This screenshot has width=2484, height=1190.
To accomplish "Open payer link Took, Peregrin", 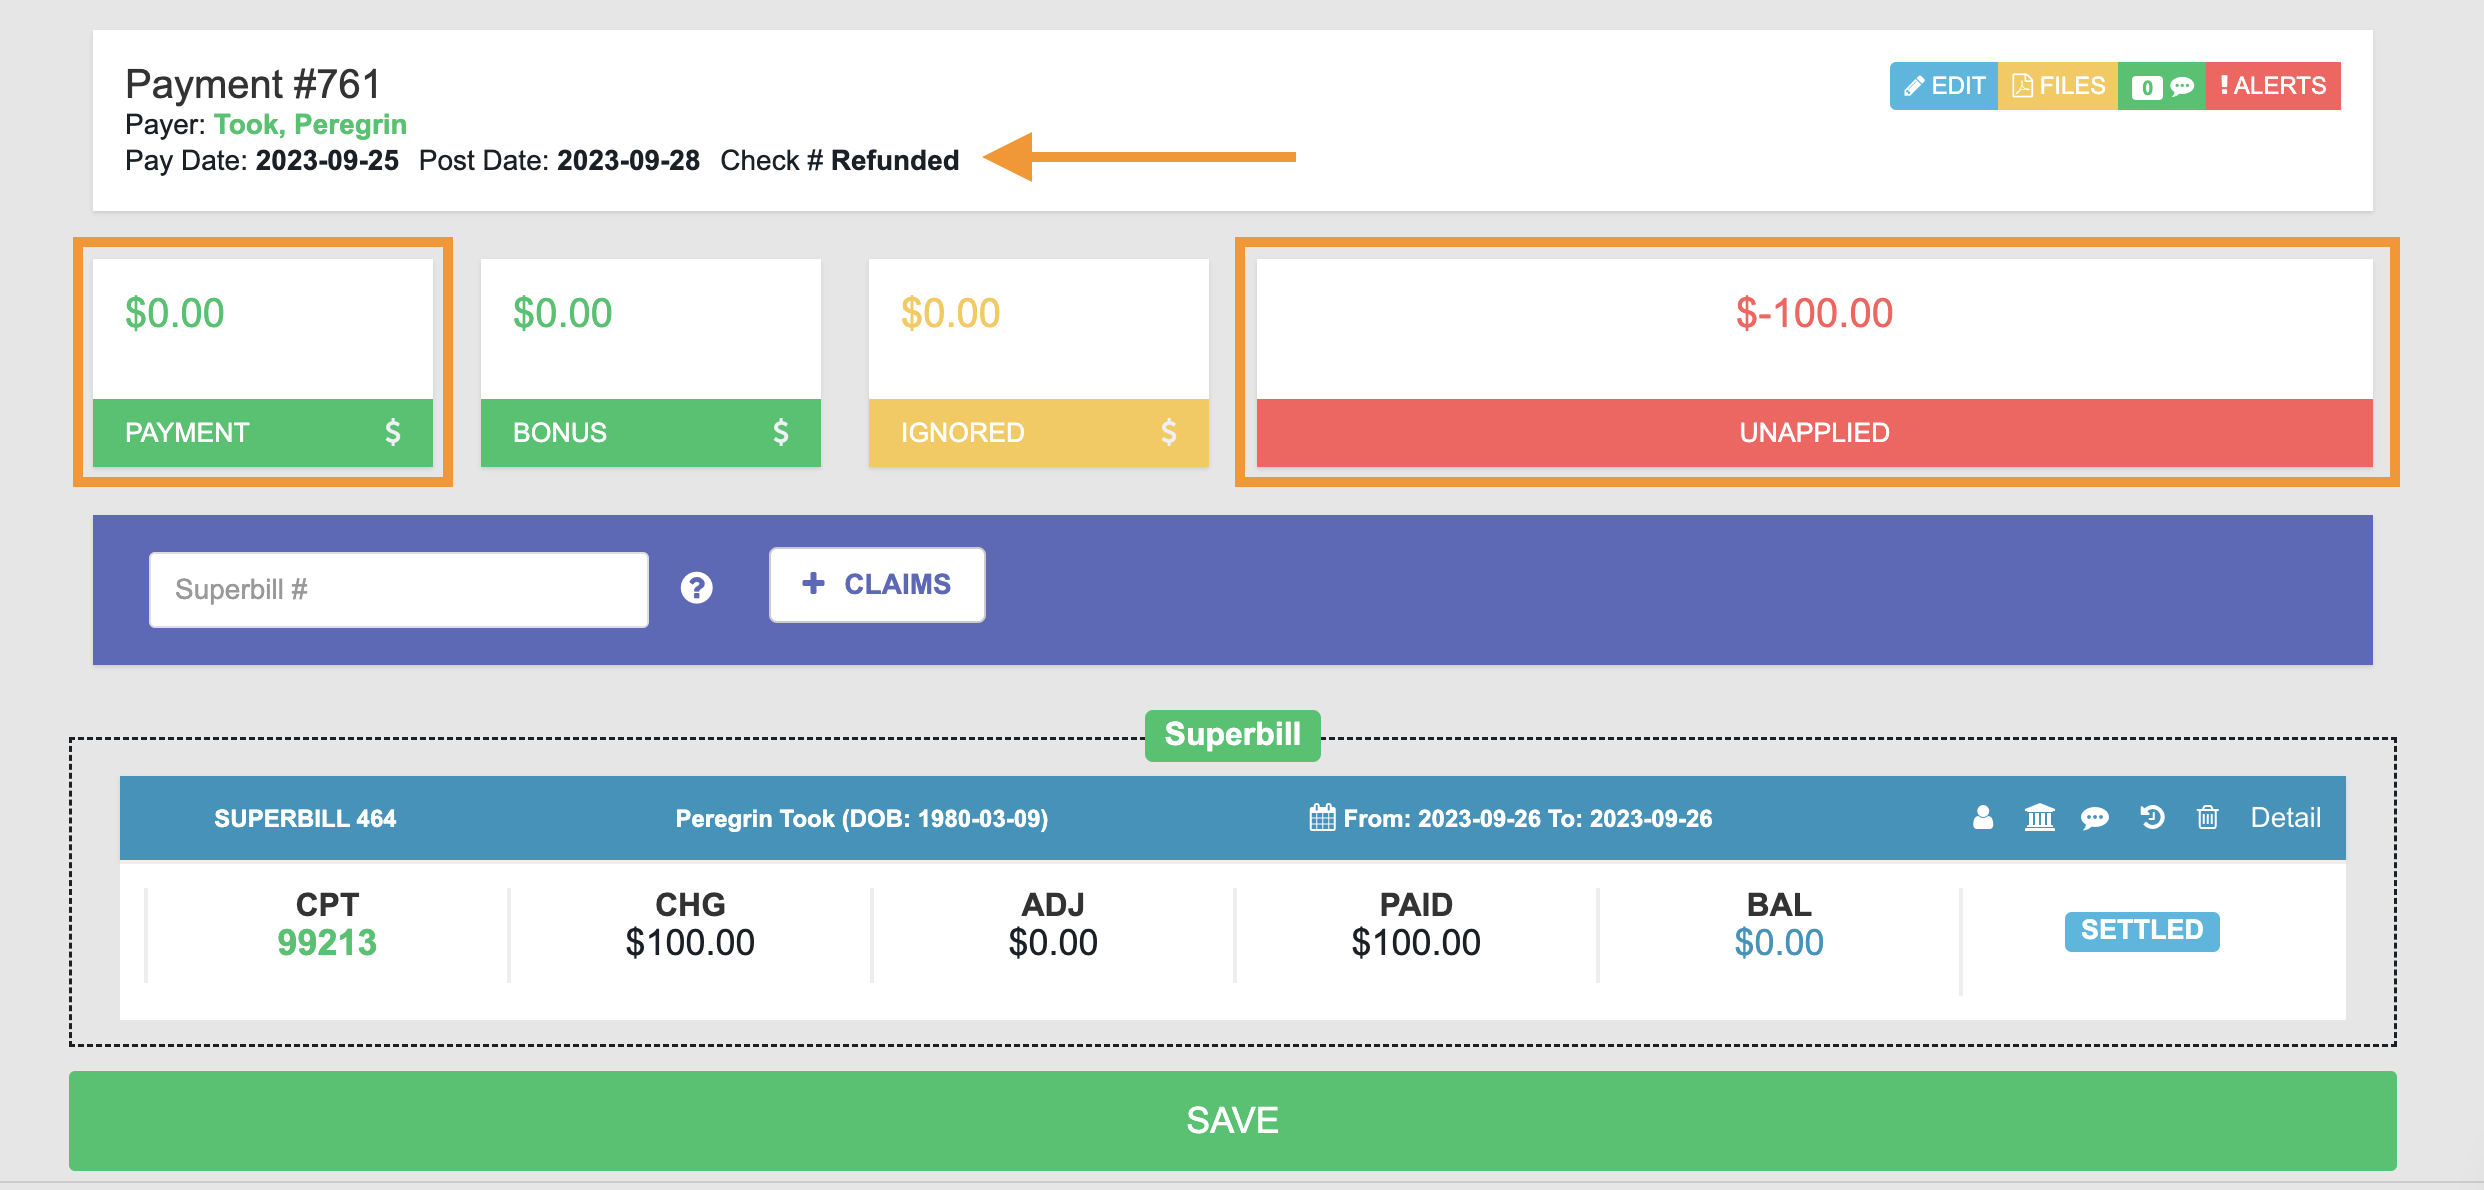I will click(310, 124).
